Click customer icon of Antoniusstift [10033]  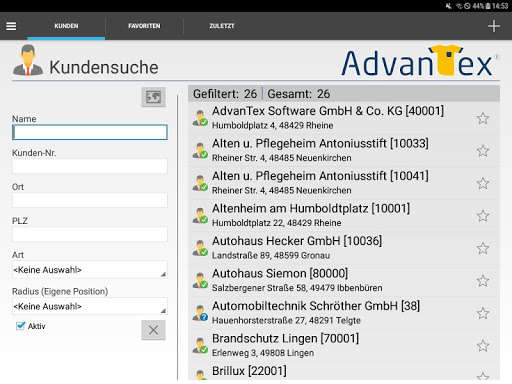pos(200,151)
